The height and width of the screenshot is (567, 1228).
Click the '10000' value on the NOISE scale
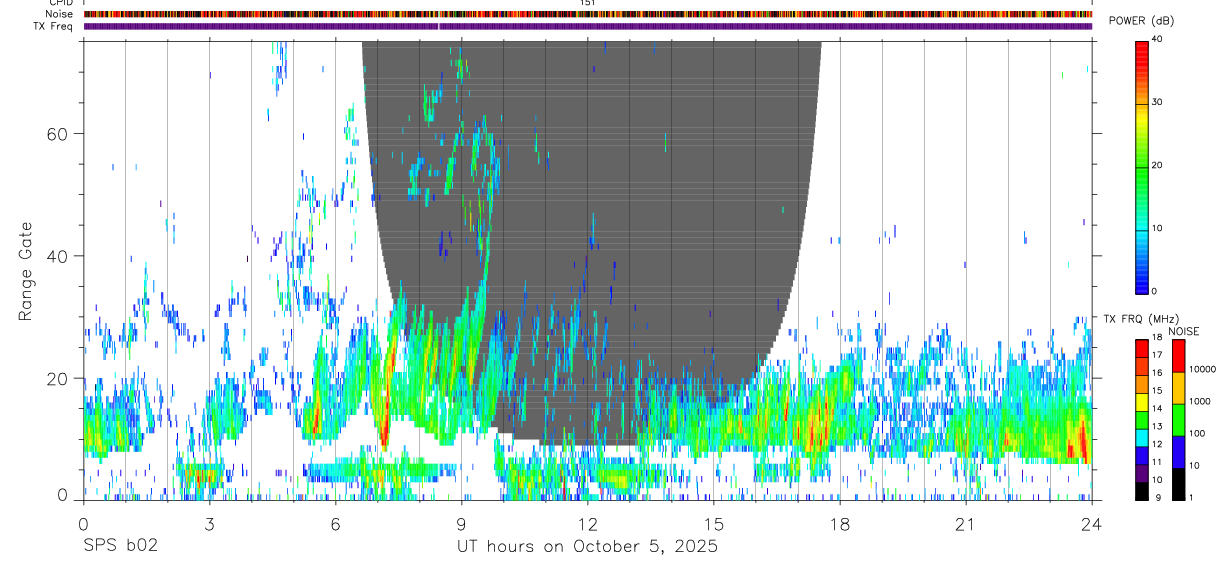point(1201,369)
